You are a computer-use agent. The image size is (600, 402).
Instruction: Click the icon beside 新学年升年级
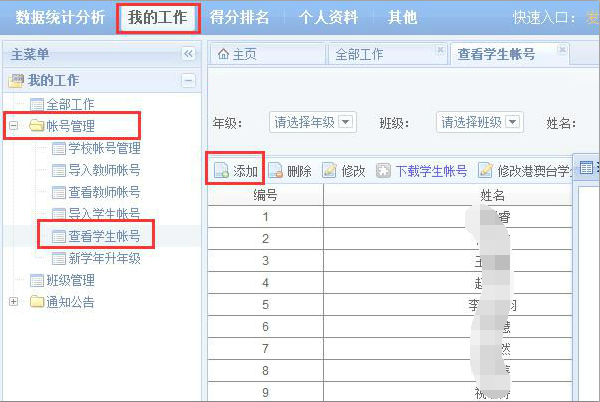click(59, 259)
